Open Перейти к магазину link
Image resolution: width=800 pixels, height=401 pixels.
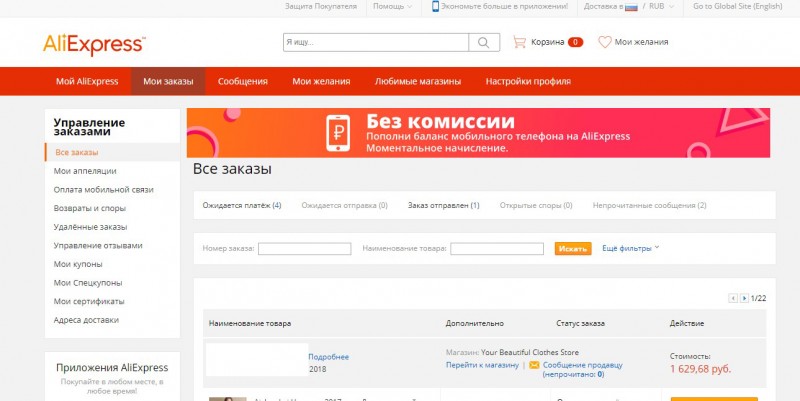pos(482,365)
